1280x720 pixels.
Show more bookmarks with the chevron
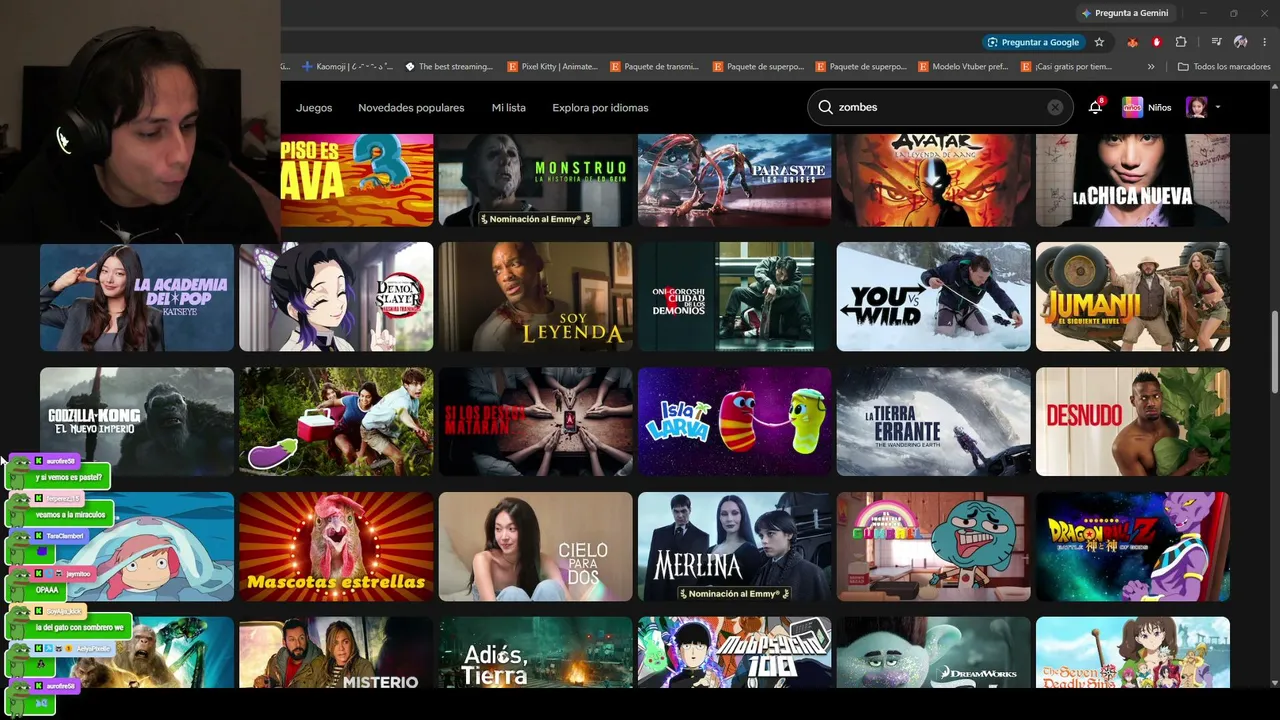pyautogui.click(x=1151, y=67)
